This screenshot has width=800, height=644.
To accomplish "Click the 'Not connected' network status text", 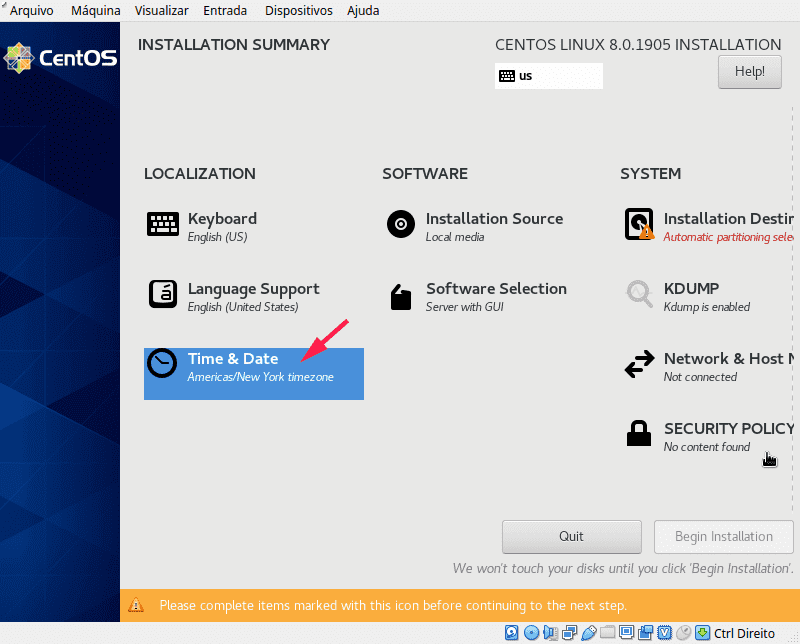I will pyautogui.click(x=700, y=377).
